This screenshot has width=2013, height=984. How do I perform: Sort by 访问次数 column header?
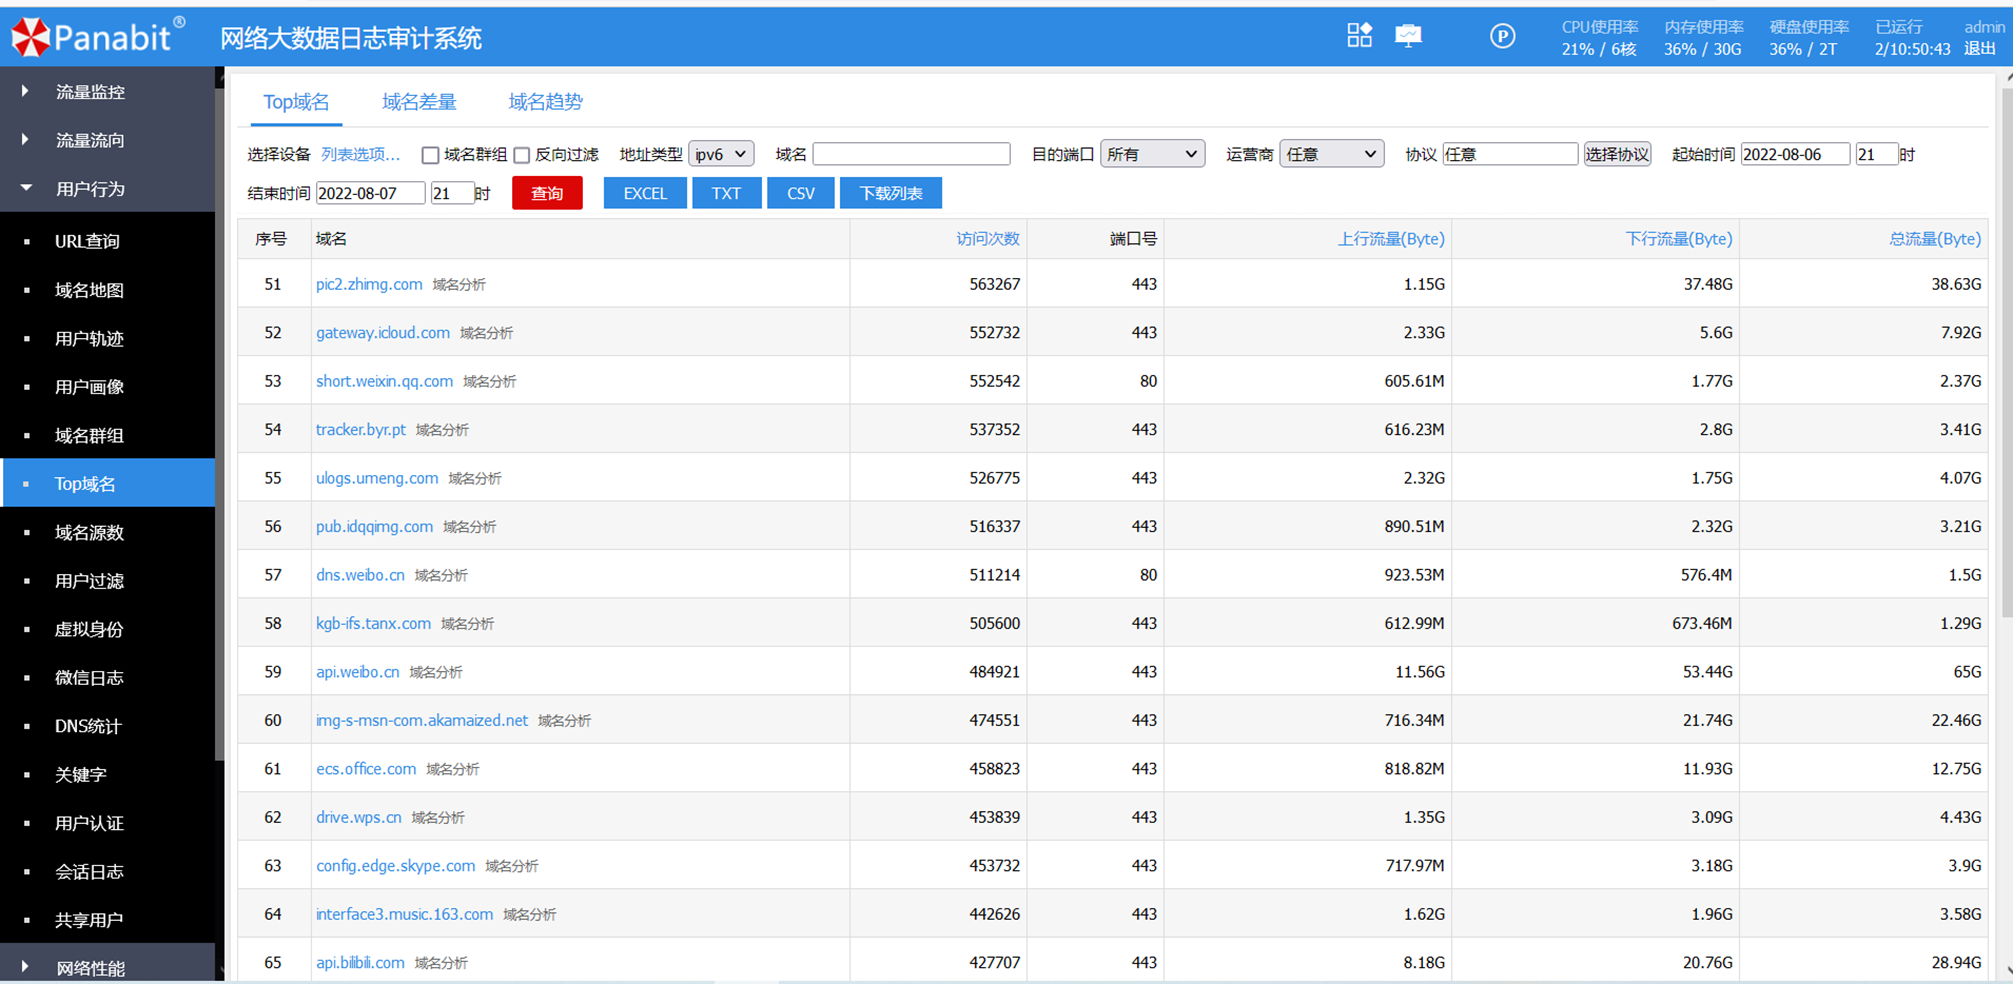coord(987,239)
